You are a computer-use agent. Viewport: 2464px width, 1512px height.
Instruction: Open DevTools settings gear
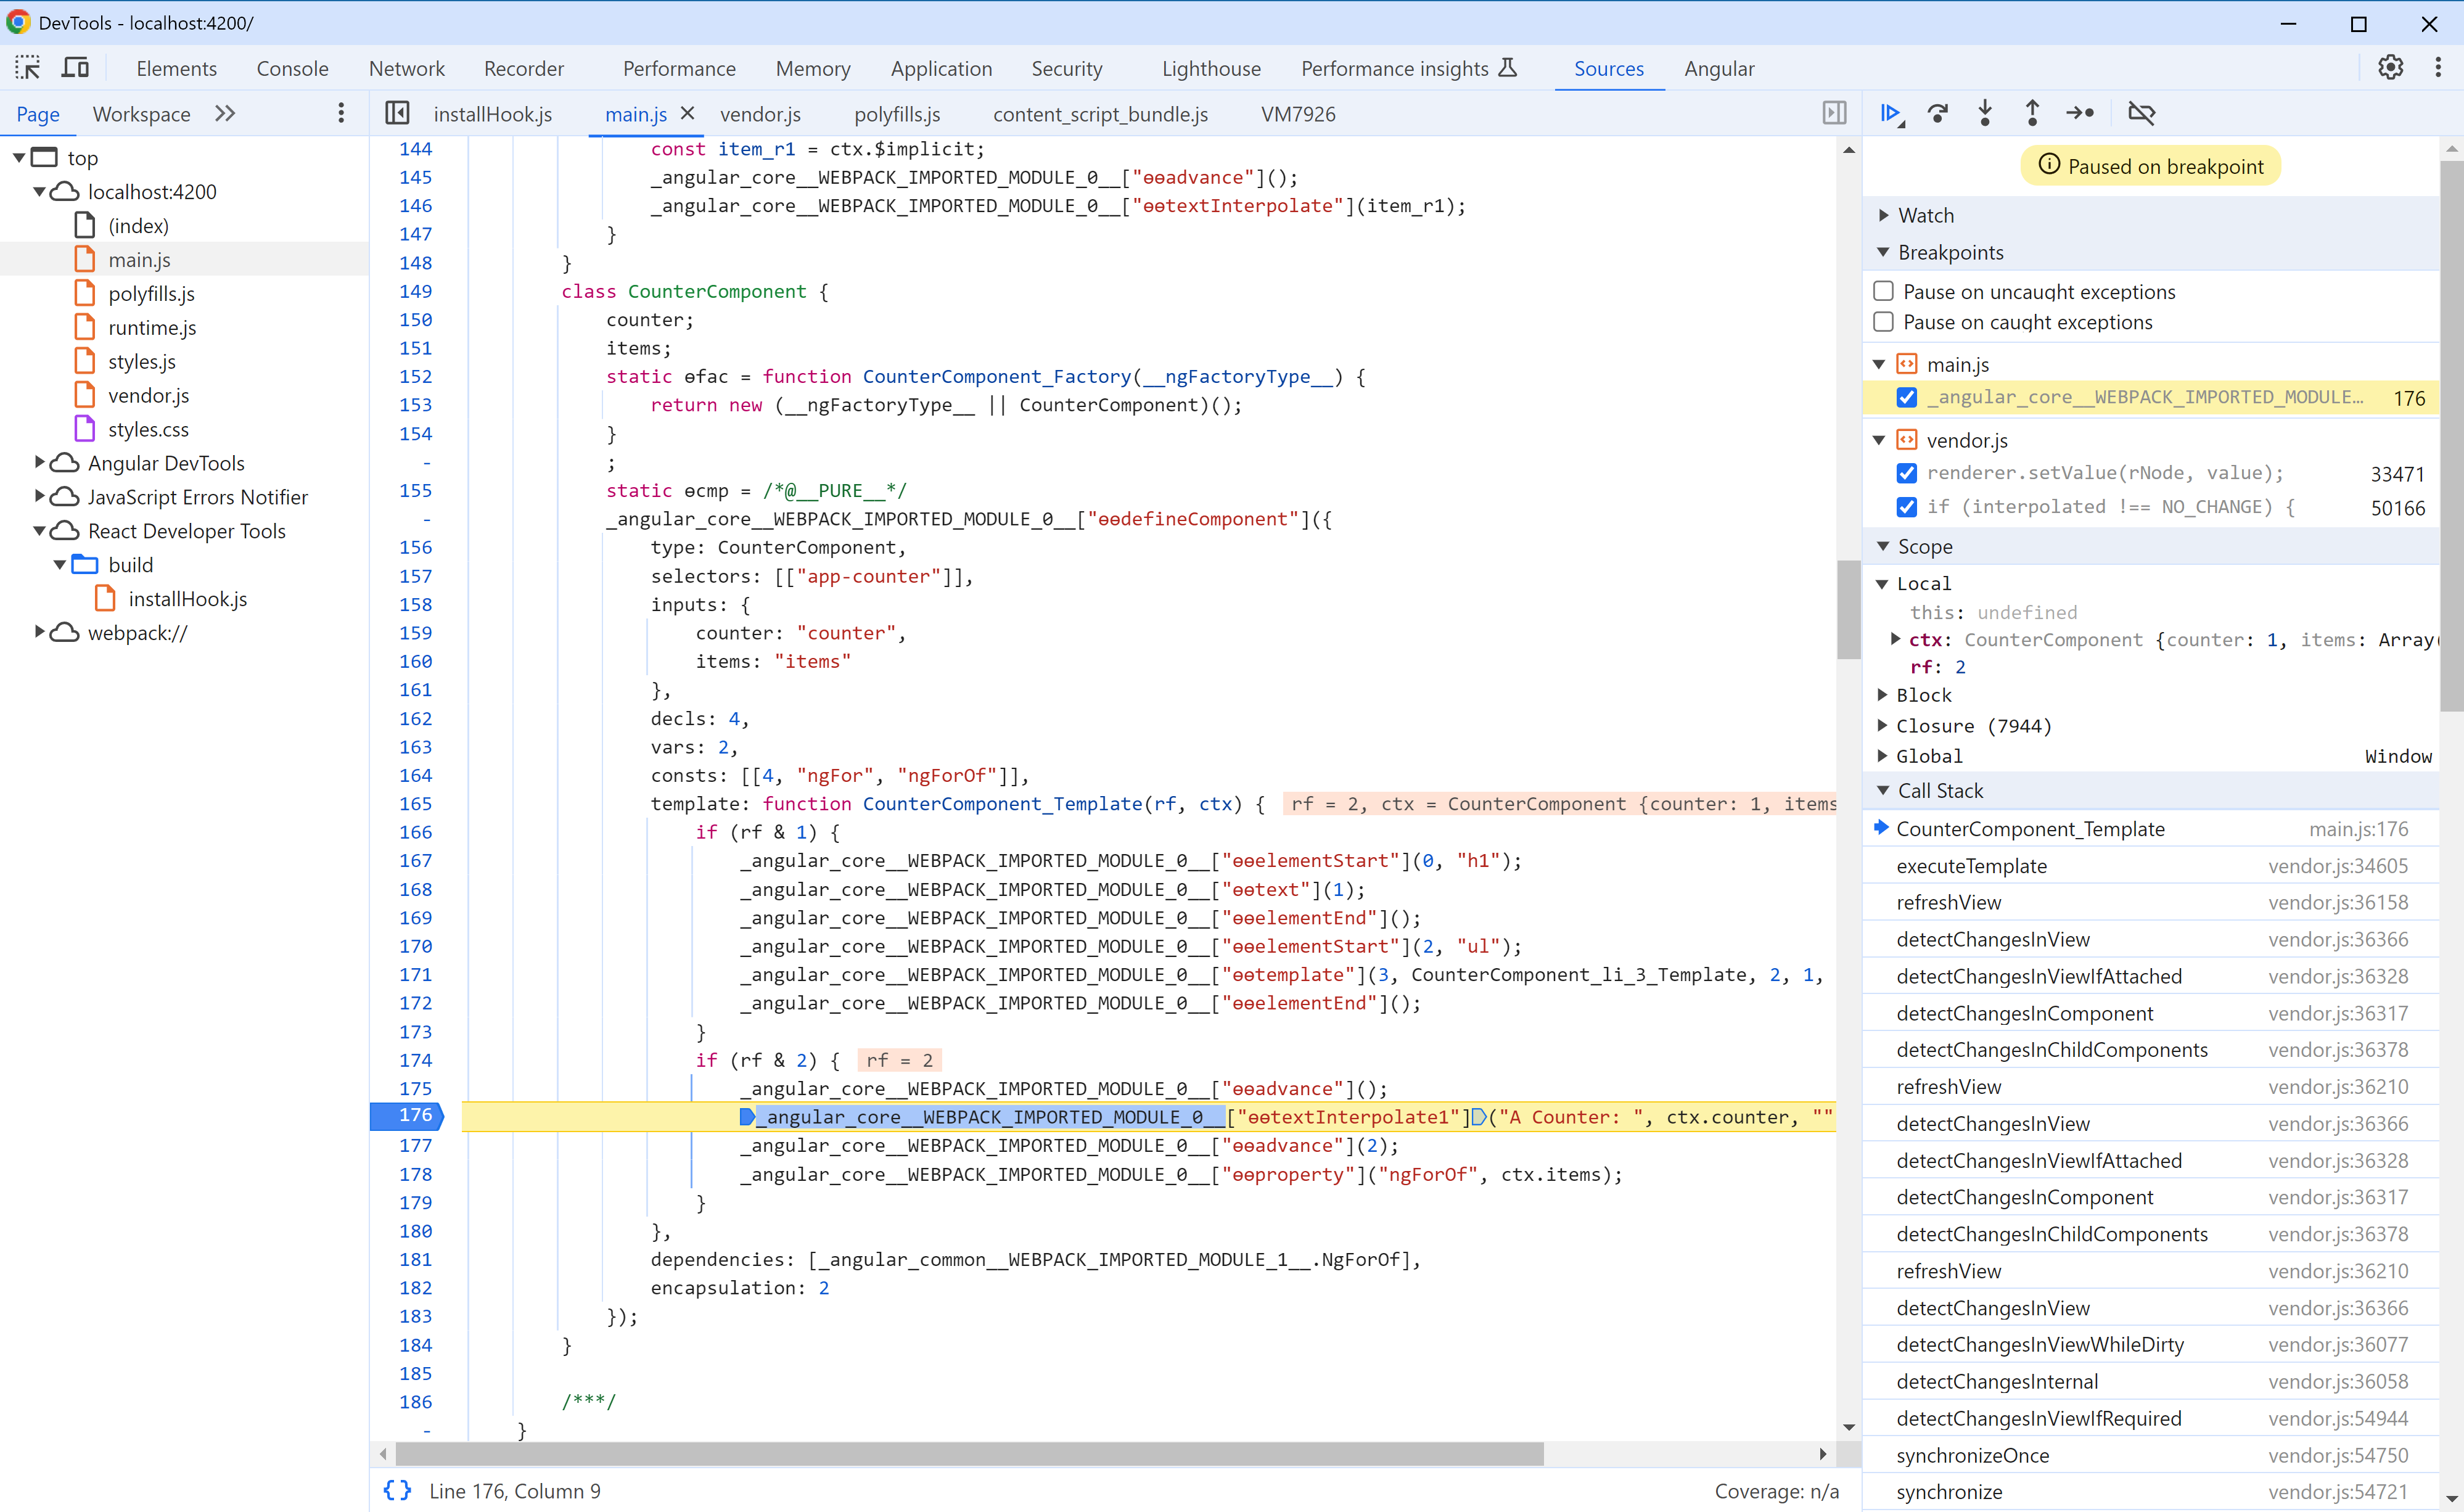coord(2391,68)
